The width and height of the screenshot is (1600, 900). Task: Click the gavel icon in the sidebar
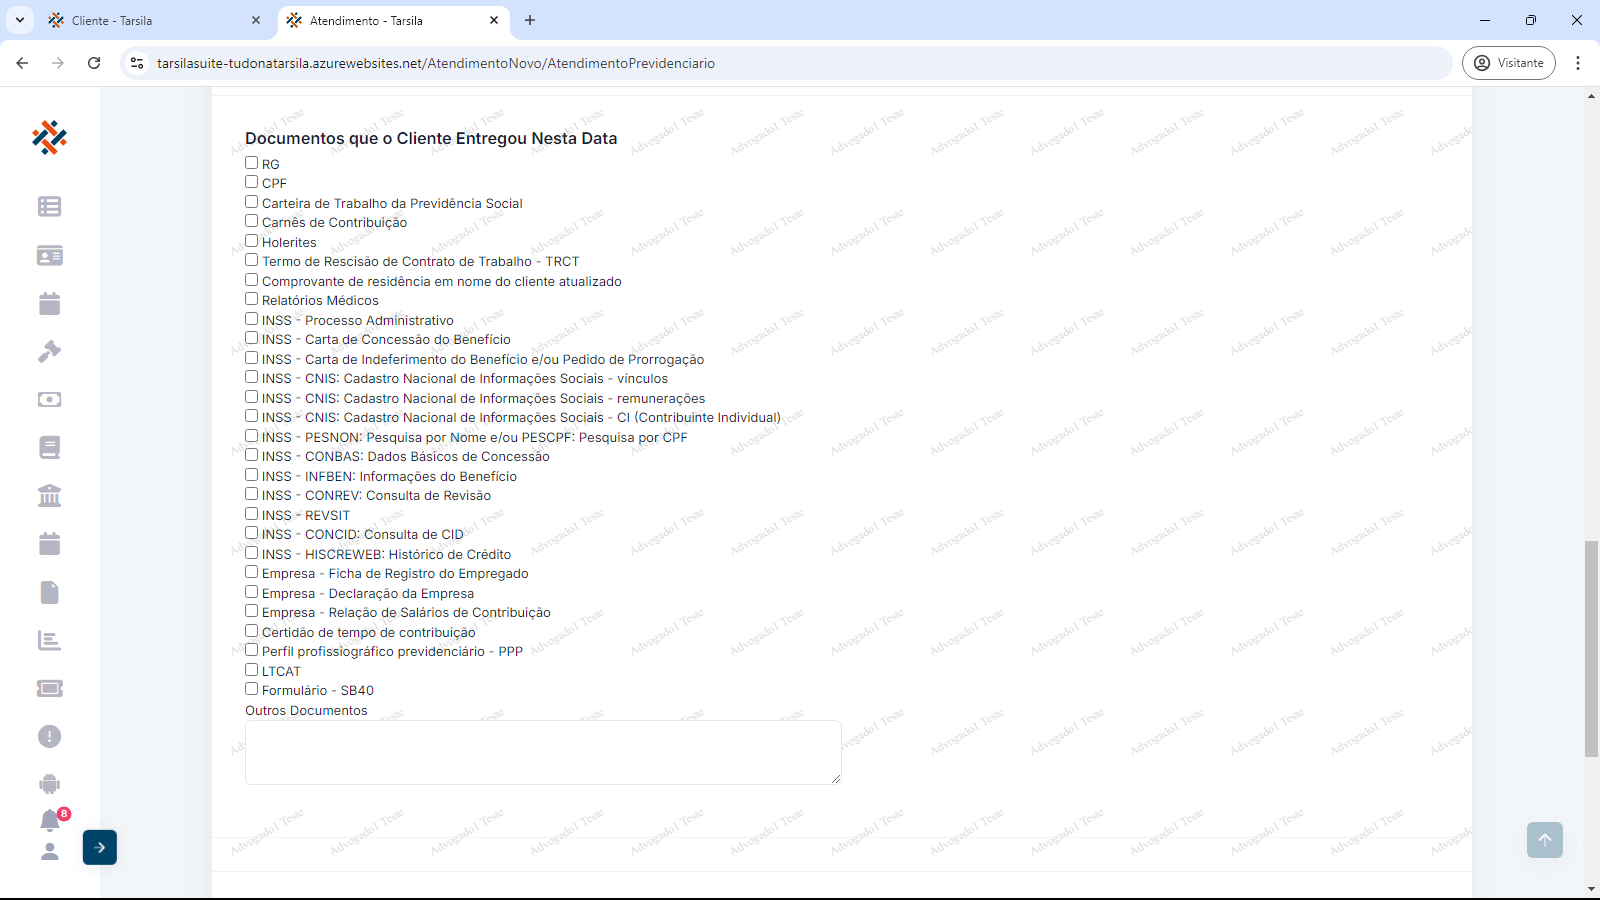[49, 351]
